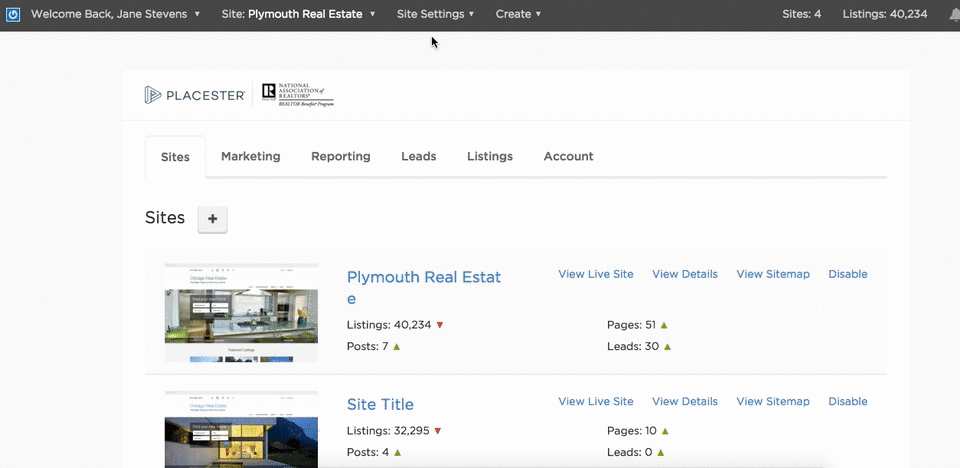The height and width of the screenshot is (468, 960).
Task: Click Posts: 7 statistic
Action: (x=367, y=346)
